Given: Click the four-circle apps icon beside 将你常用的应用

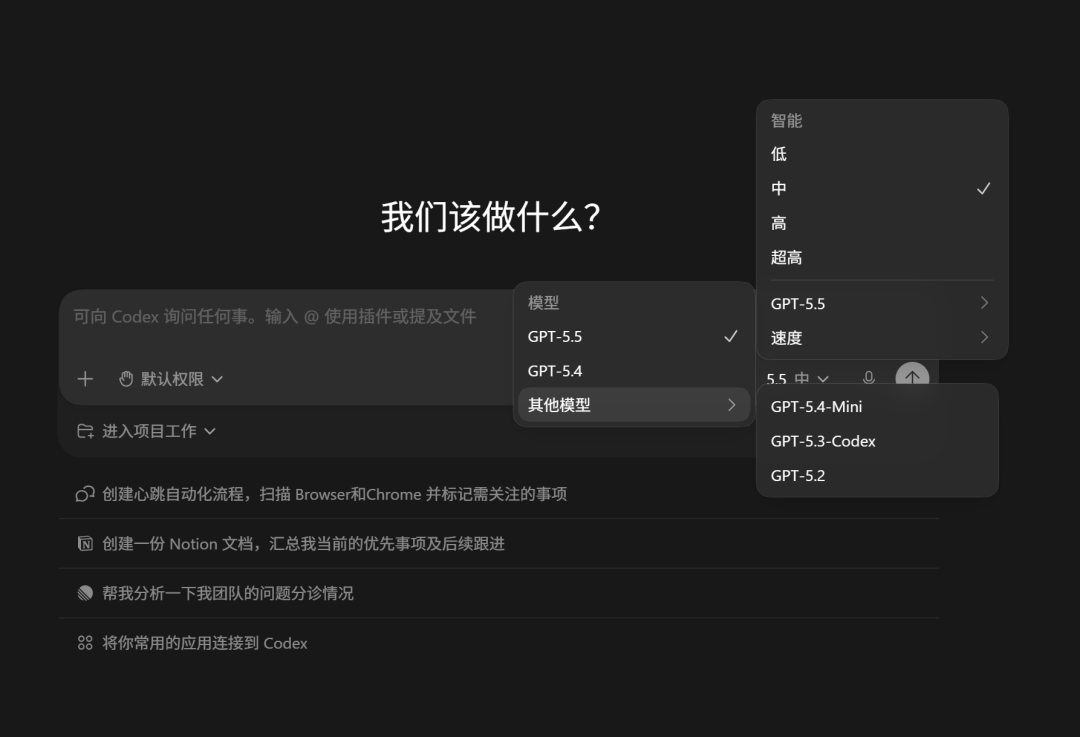Looking at the screenshot, I should 85,643.
